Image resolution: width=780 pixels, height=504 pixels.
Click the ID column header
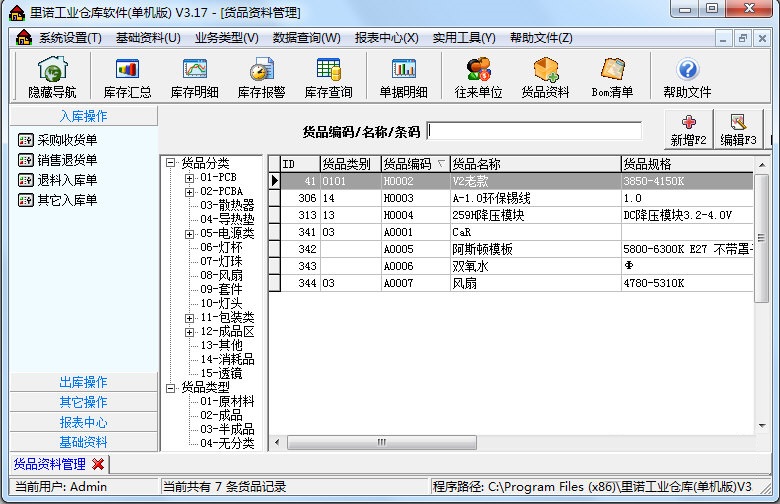(300, 164)
